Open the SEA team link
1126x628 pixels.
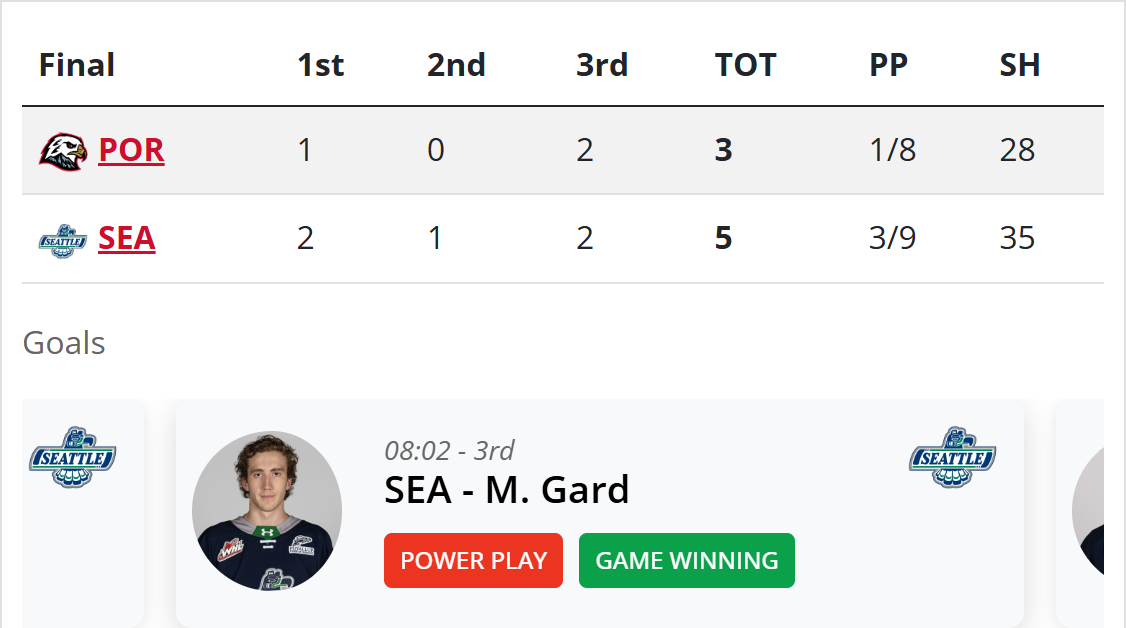tap(127, 239)
